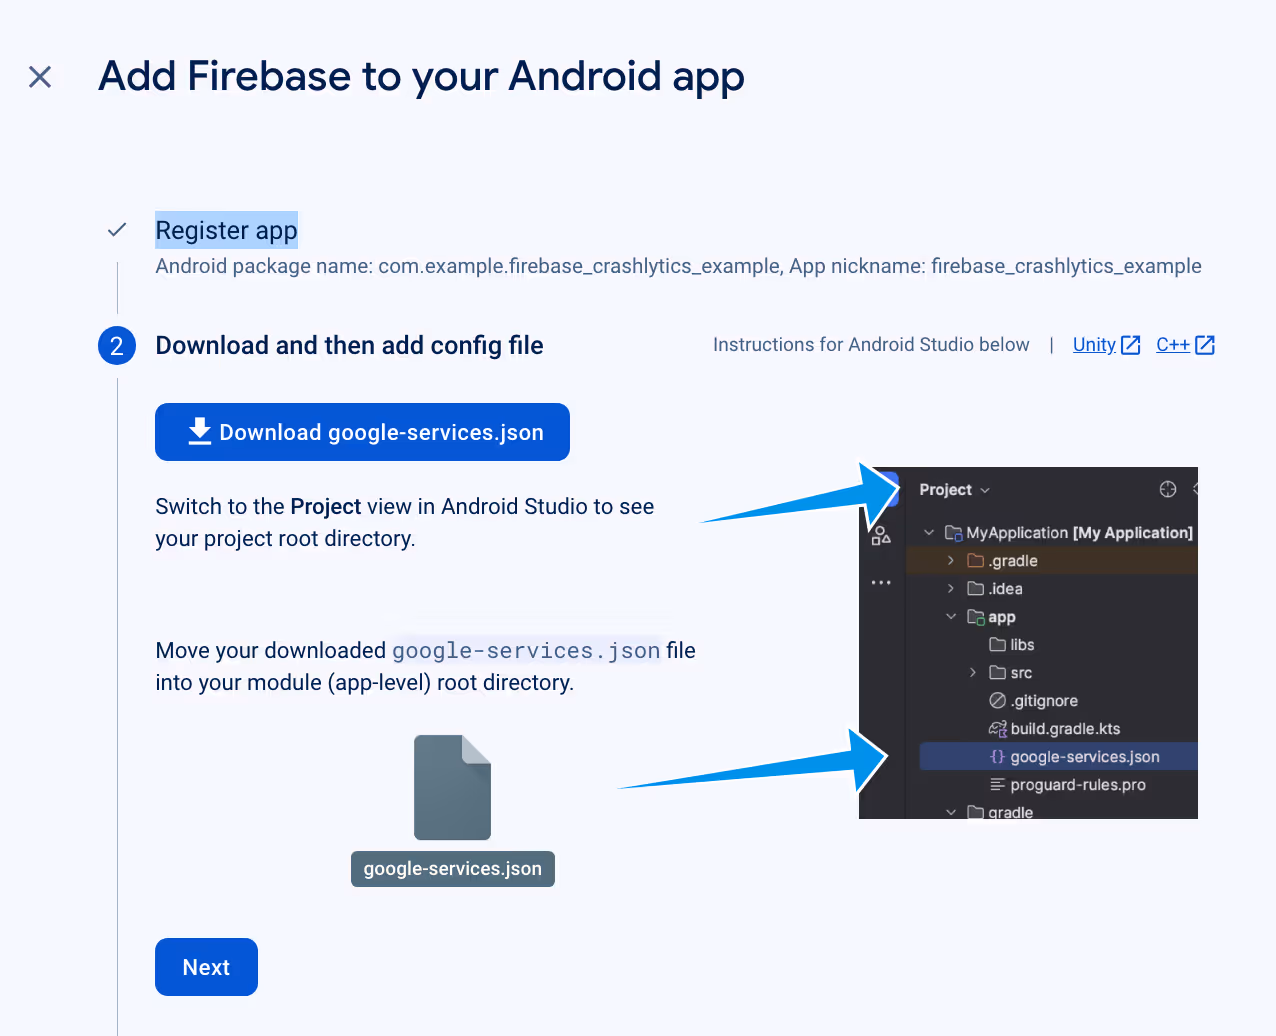Click the Register app step heading

coord(226,230)
